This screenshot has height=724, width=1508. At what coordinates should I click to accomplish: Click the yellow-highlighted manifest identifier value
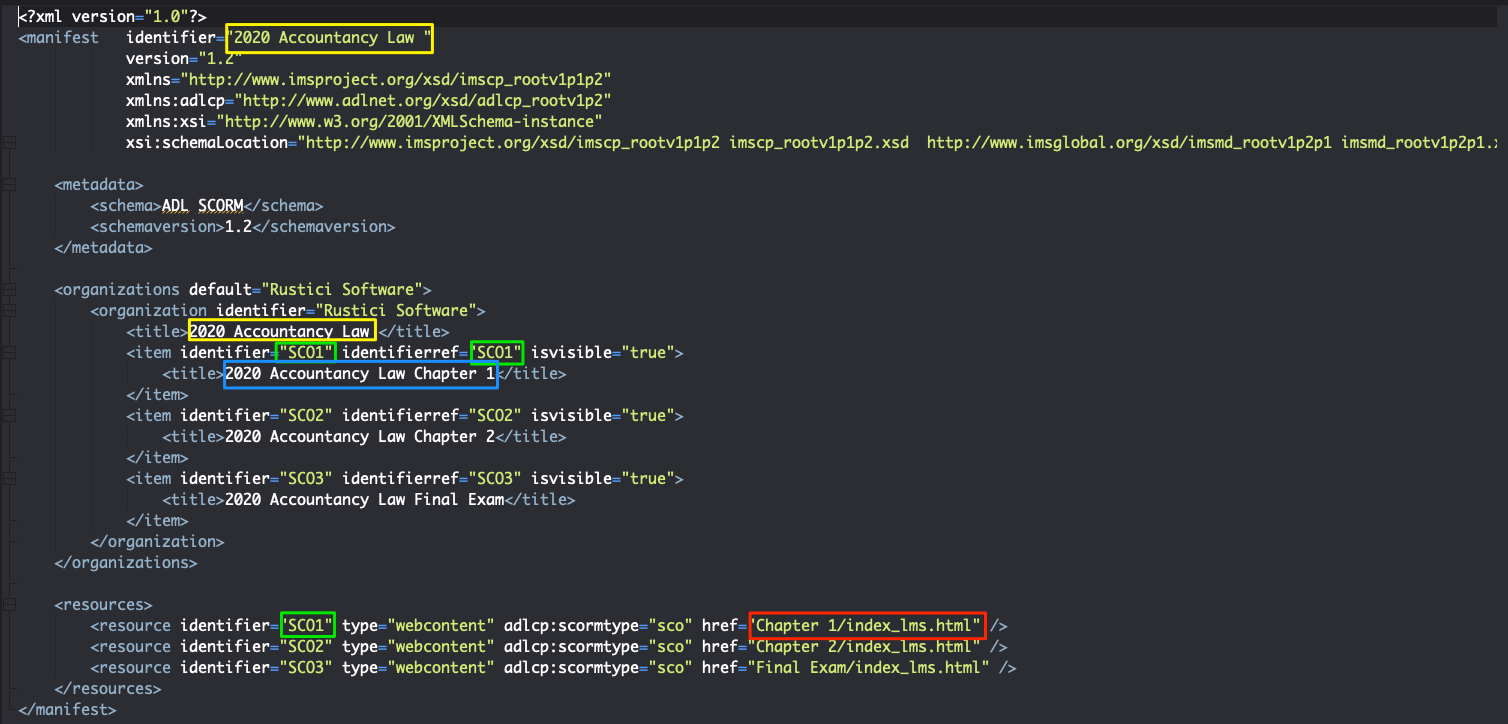point(330,38)
